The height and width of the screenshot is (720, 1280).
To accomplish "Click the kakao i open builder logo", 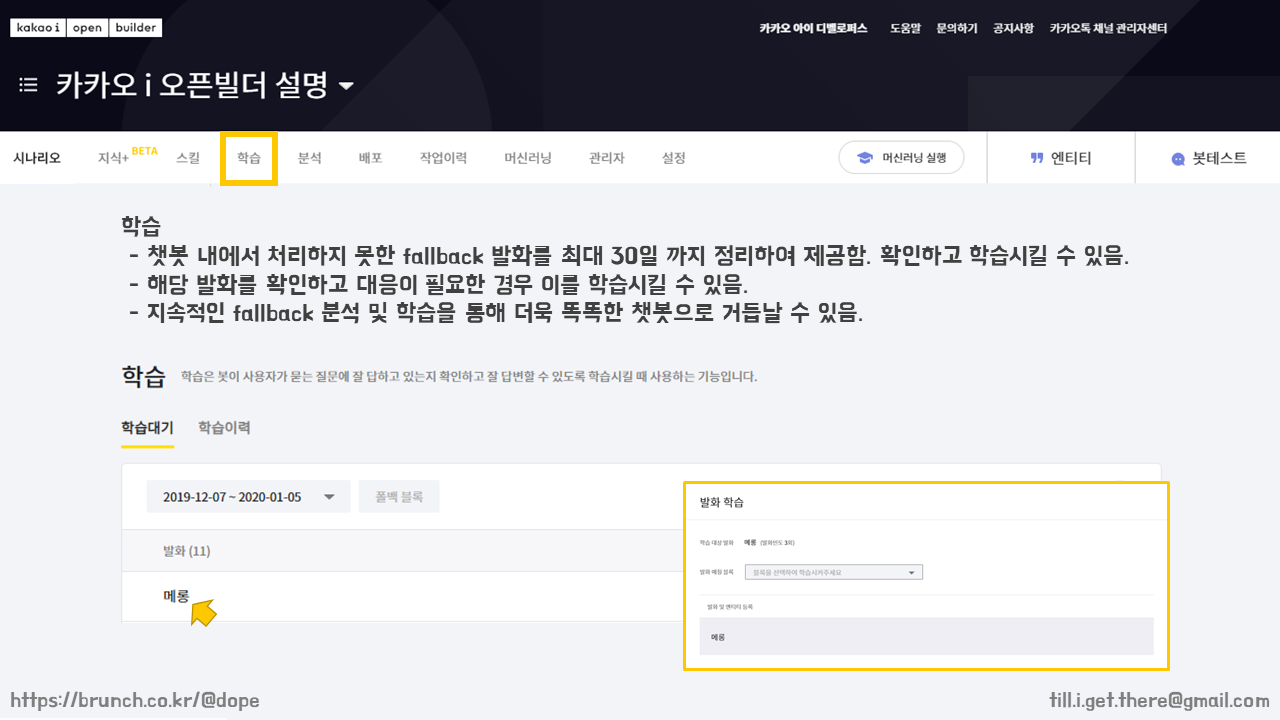I will [86, 28].
